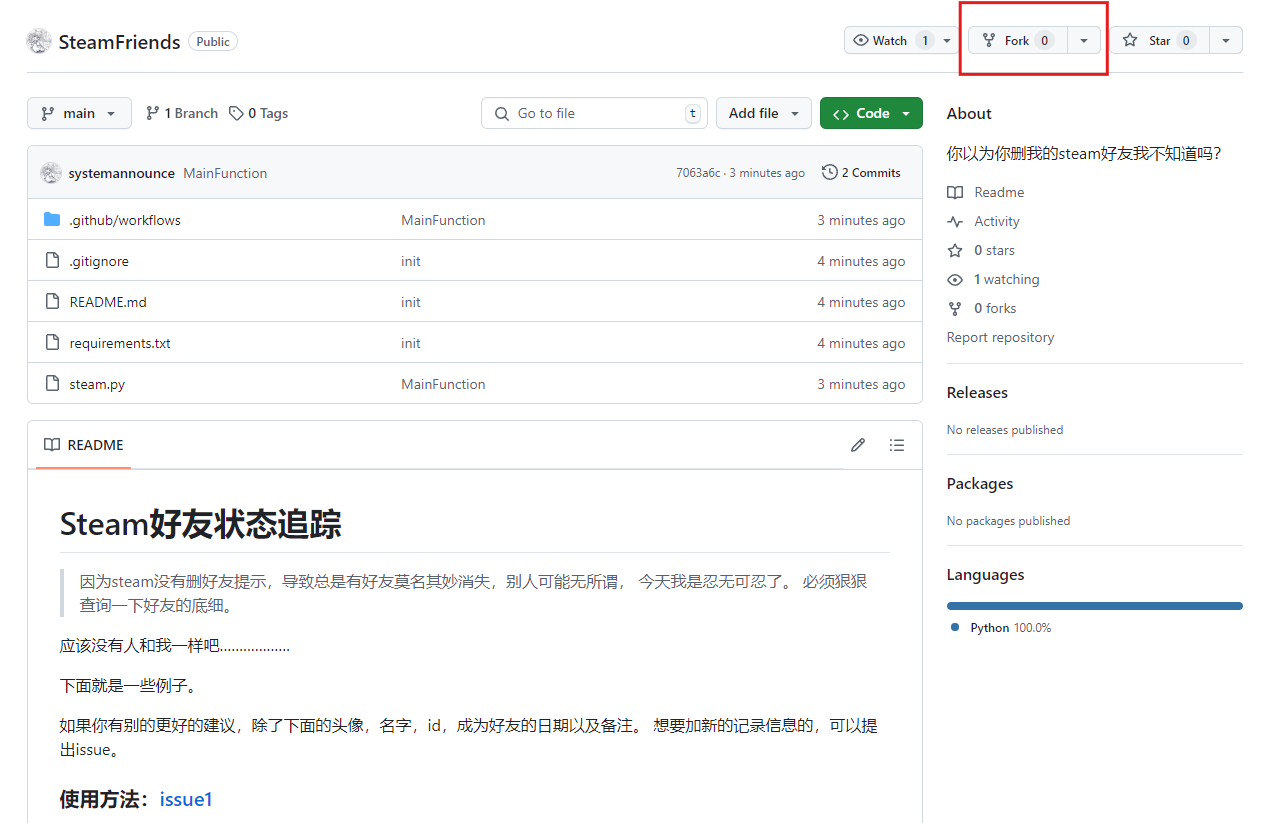1287x823 pixels.
Task: Fork this repository with the Fork button
Action: 1018,40
